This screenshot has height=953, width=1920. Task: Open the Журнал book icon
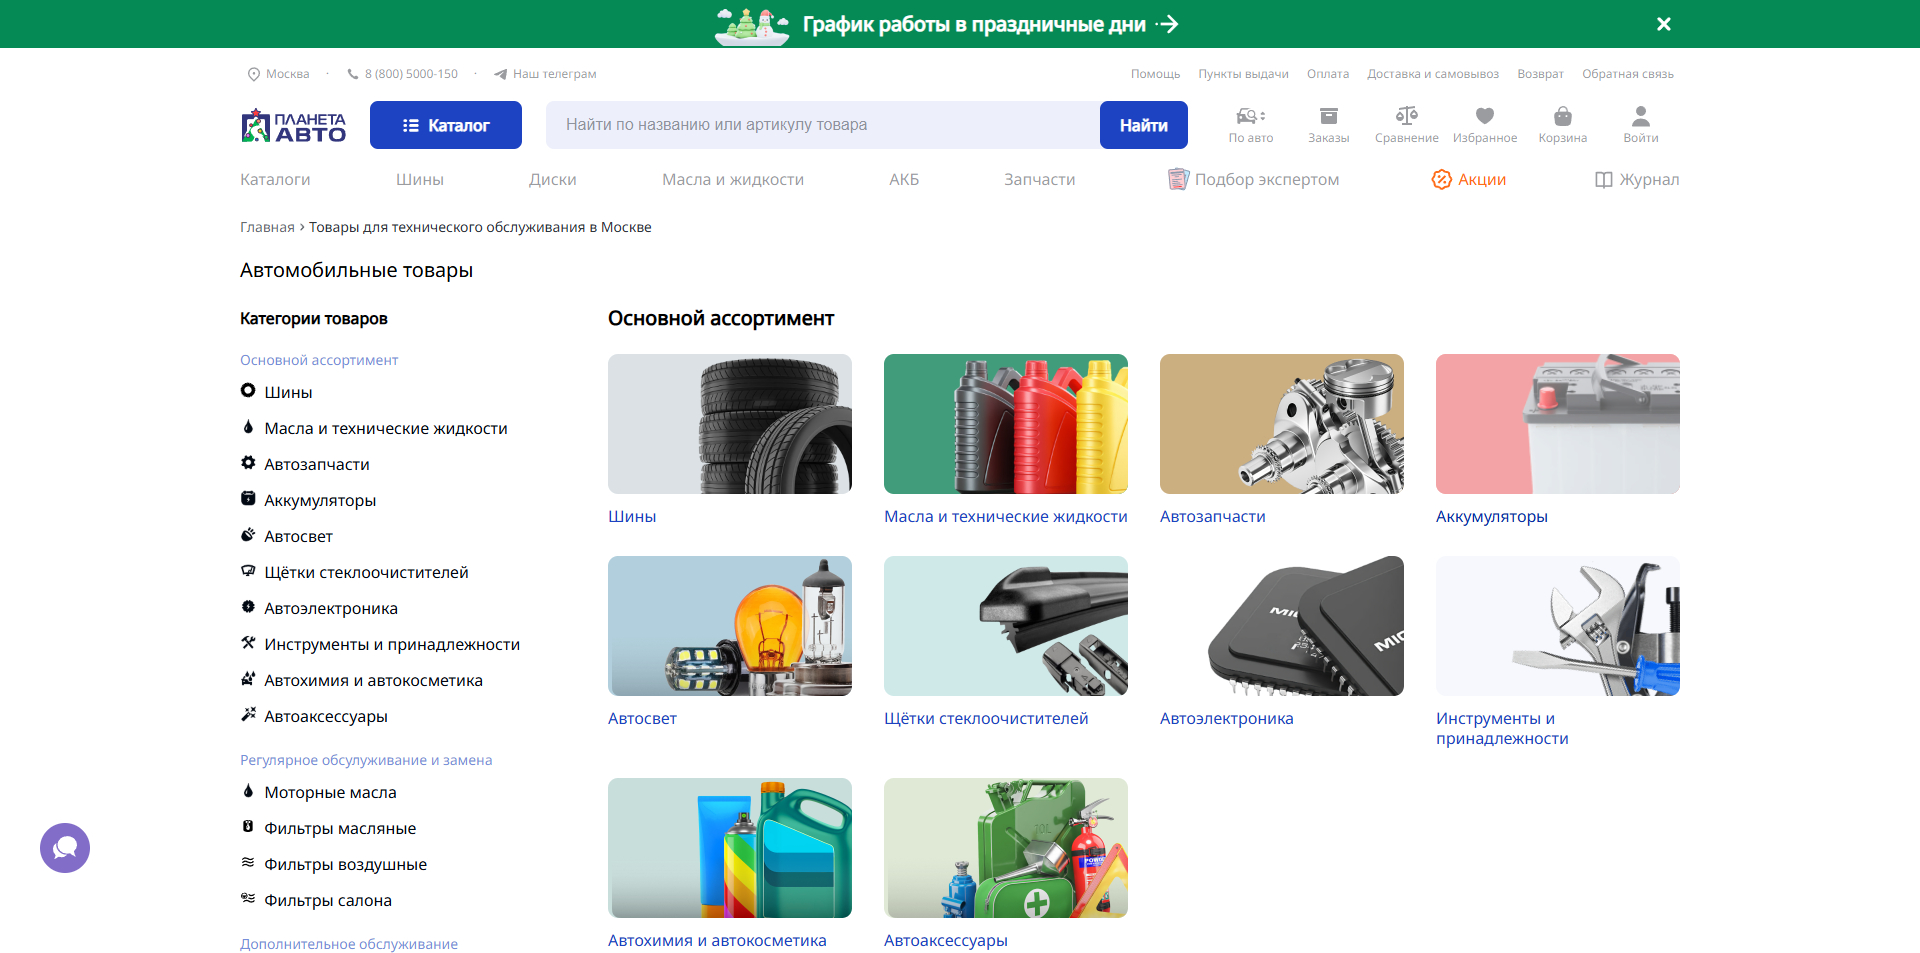(x=1605, y=179)
